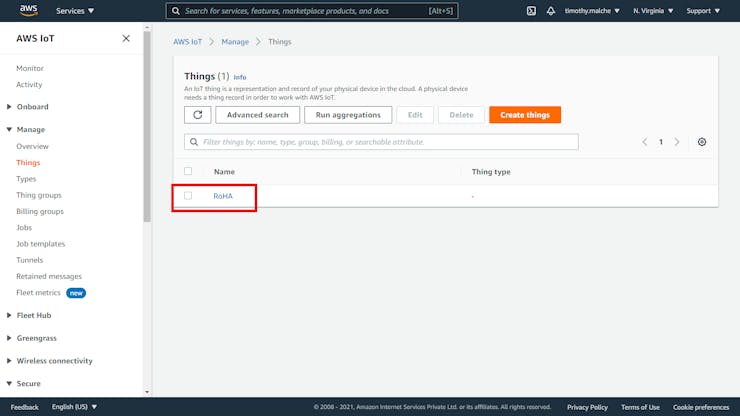Open Monitor in the sidebar
The image size is (740, 416).
click(30, 68)
